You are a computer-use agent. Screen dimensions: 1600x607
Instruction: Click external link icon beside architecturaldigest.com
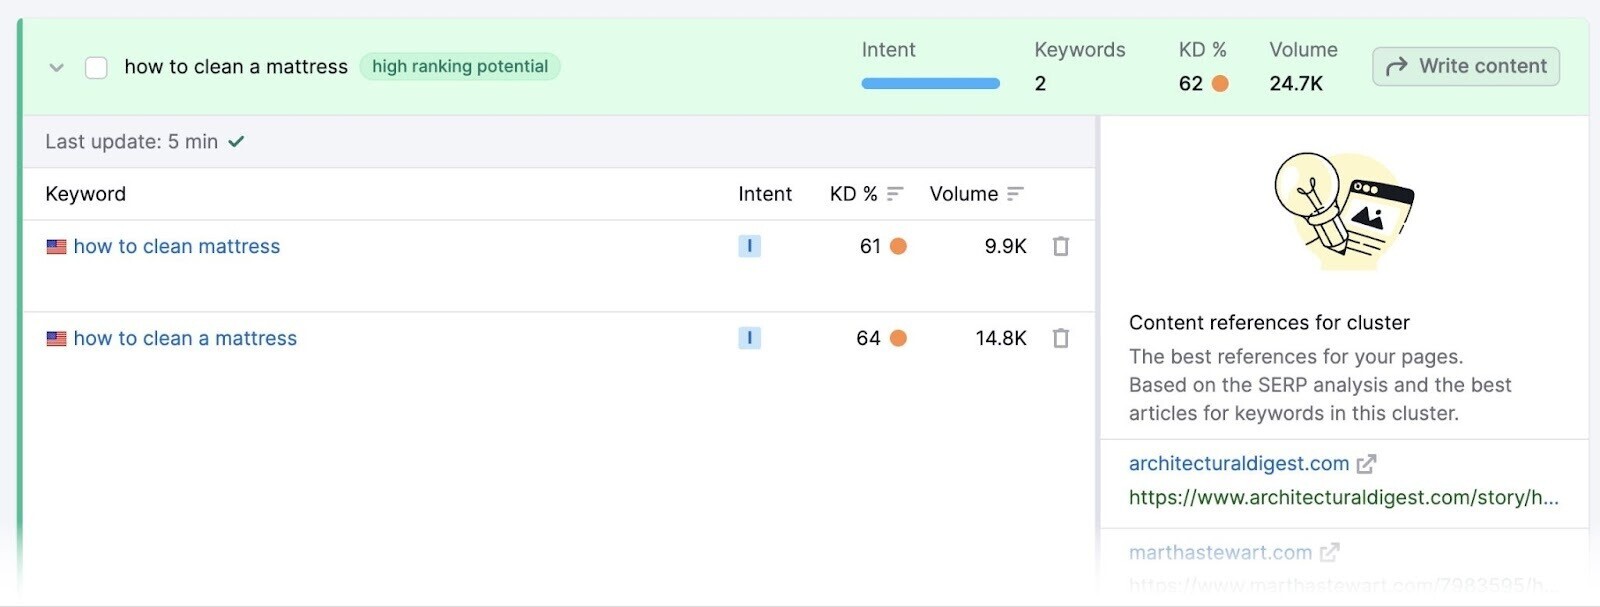click(1366, 464)
